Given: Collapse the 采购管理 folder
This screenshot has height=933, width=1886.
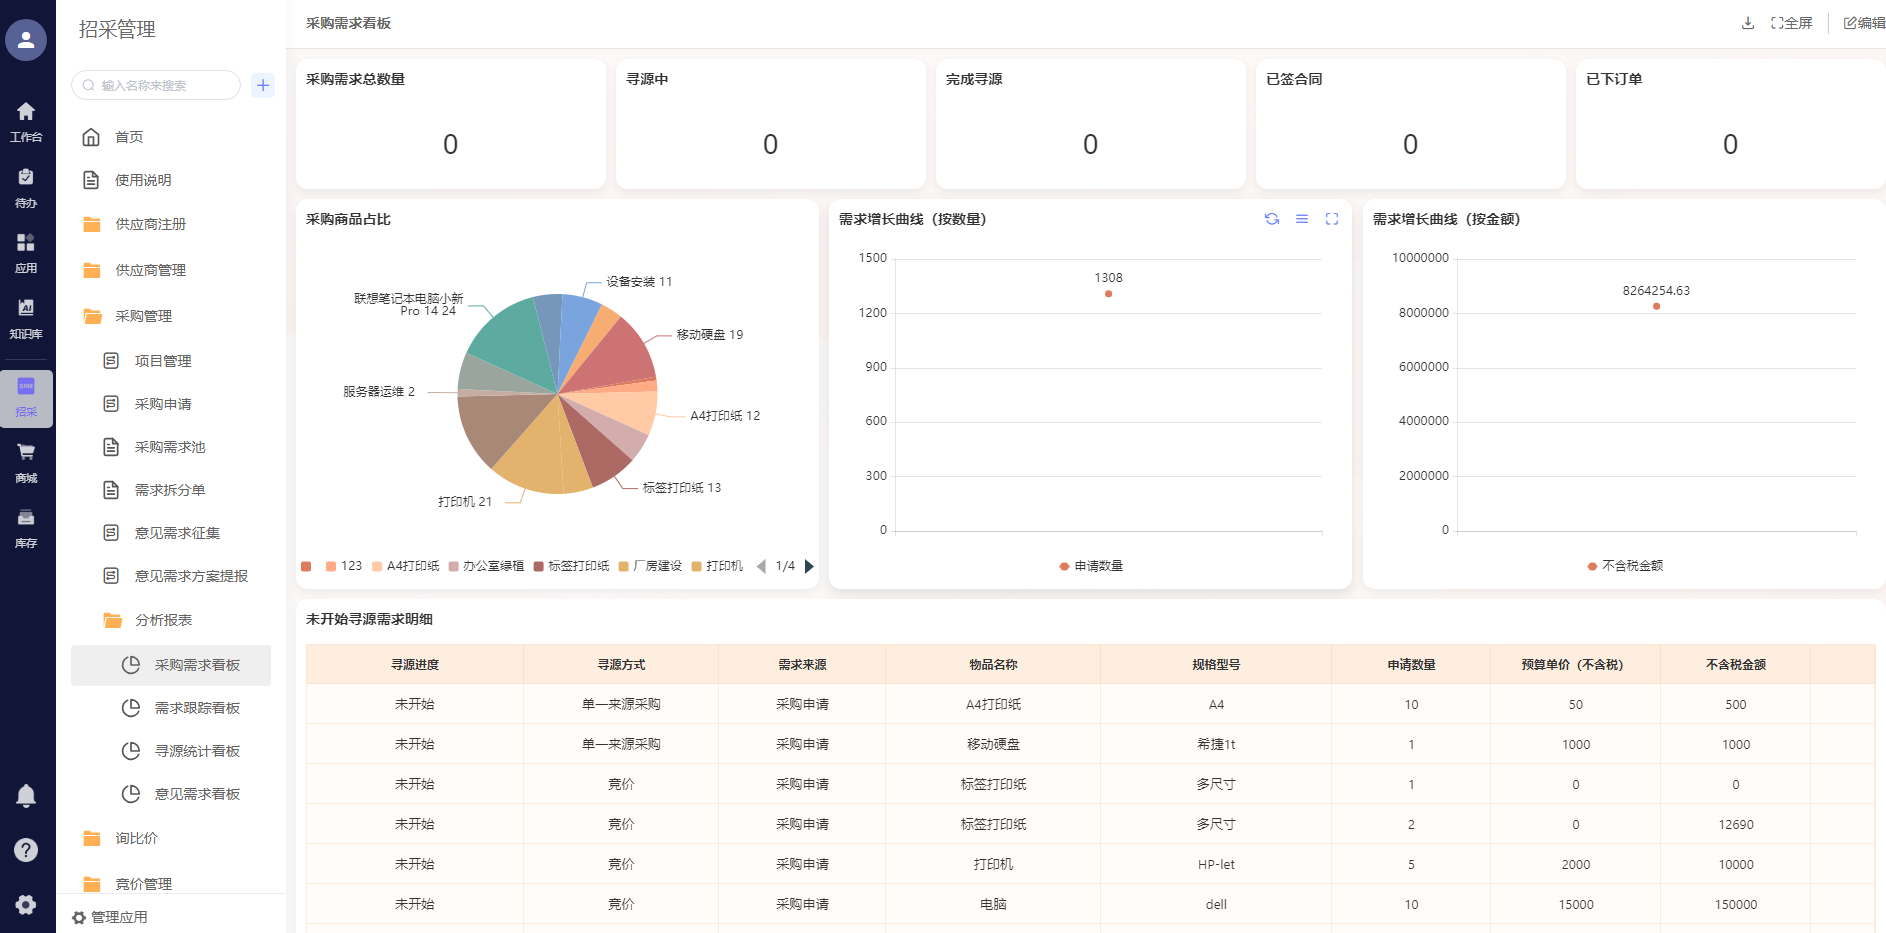Looking at the screenshot, I should [x=143, y=316].
